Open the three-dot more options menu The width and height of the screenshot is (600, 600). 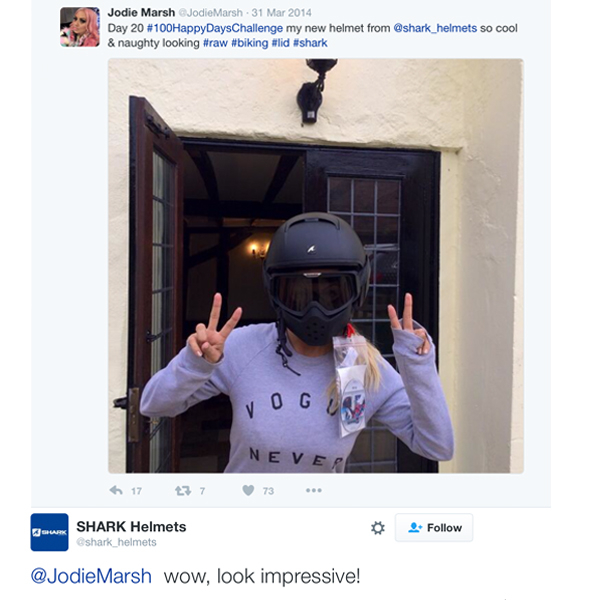[x=314, y=490]
